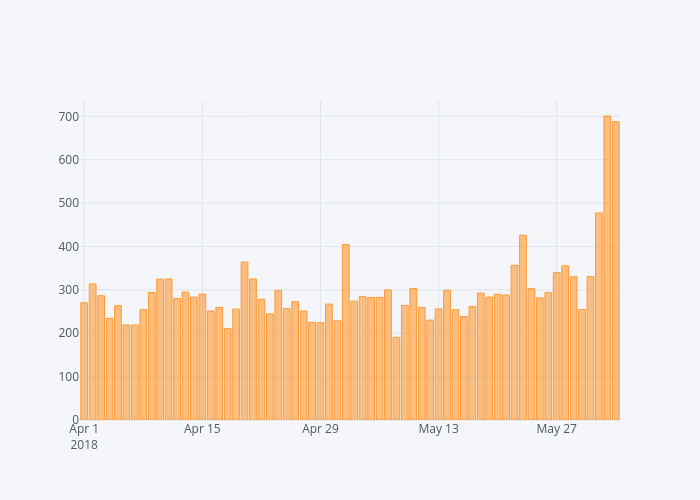This screenshot has height=500, width=700.
Task: Click the 'Apr 29' x-axis label
Action: pyautogui.click(x=320, y=429)
